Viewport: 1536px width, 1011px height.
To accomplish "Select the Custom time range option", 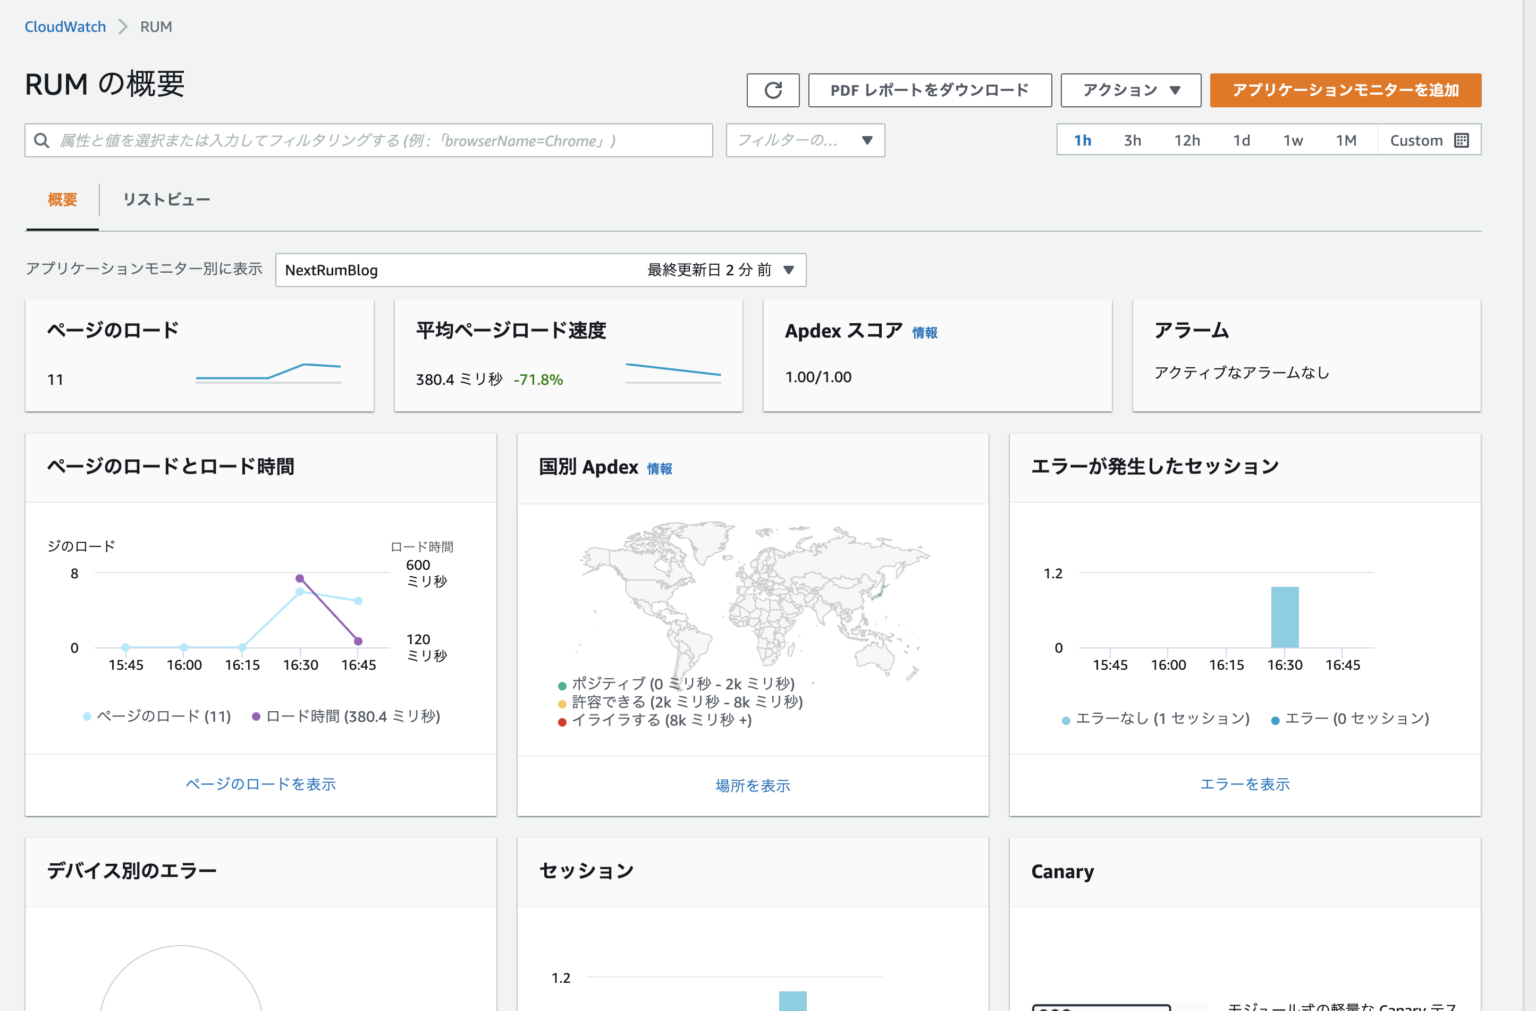I will coord(1416,140).
